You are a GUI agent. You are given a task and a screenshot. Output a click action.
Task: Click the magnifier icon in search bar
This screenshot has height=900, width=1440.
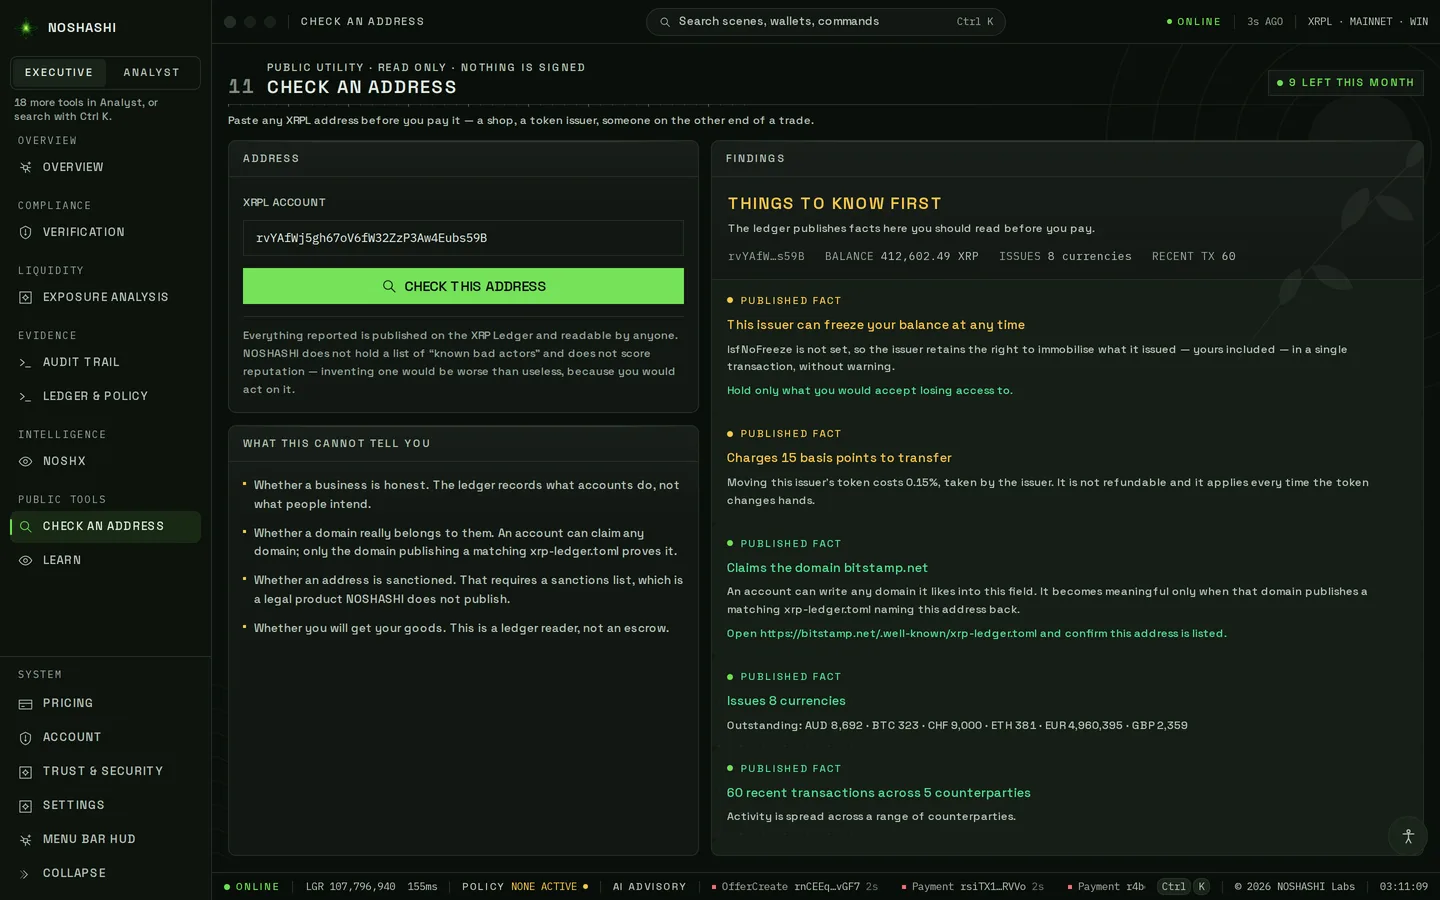click(x=665, y=22)
